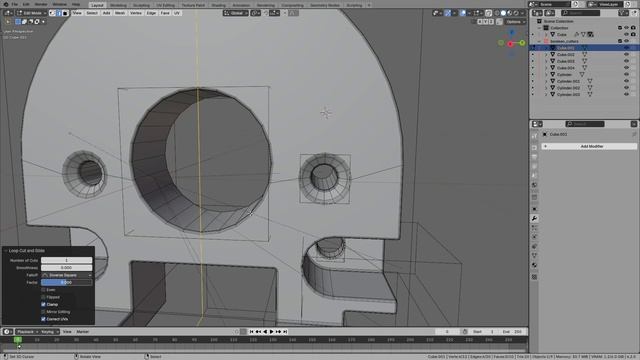Open the Object properties tab
640x360 pixels.
click(x=534, y=209)
